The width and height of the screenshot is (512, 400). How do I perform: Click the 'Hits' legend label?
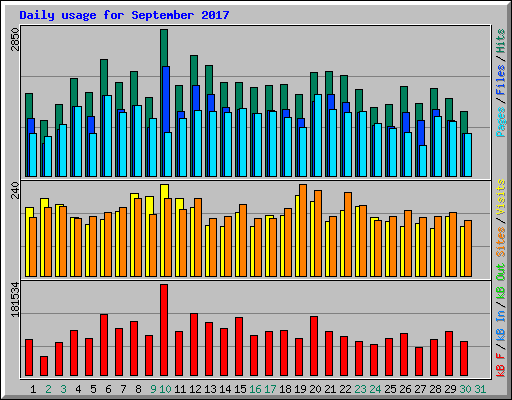click(501, 41)
